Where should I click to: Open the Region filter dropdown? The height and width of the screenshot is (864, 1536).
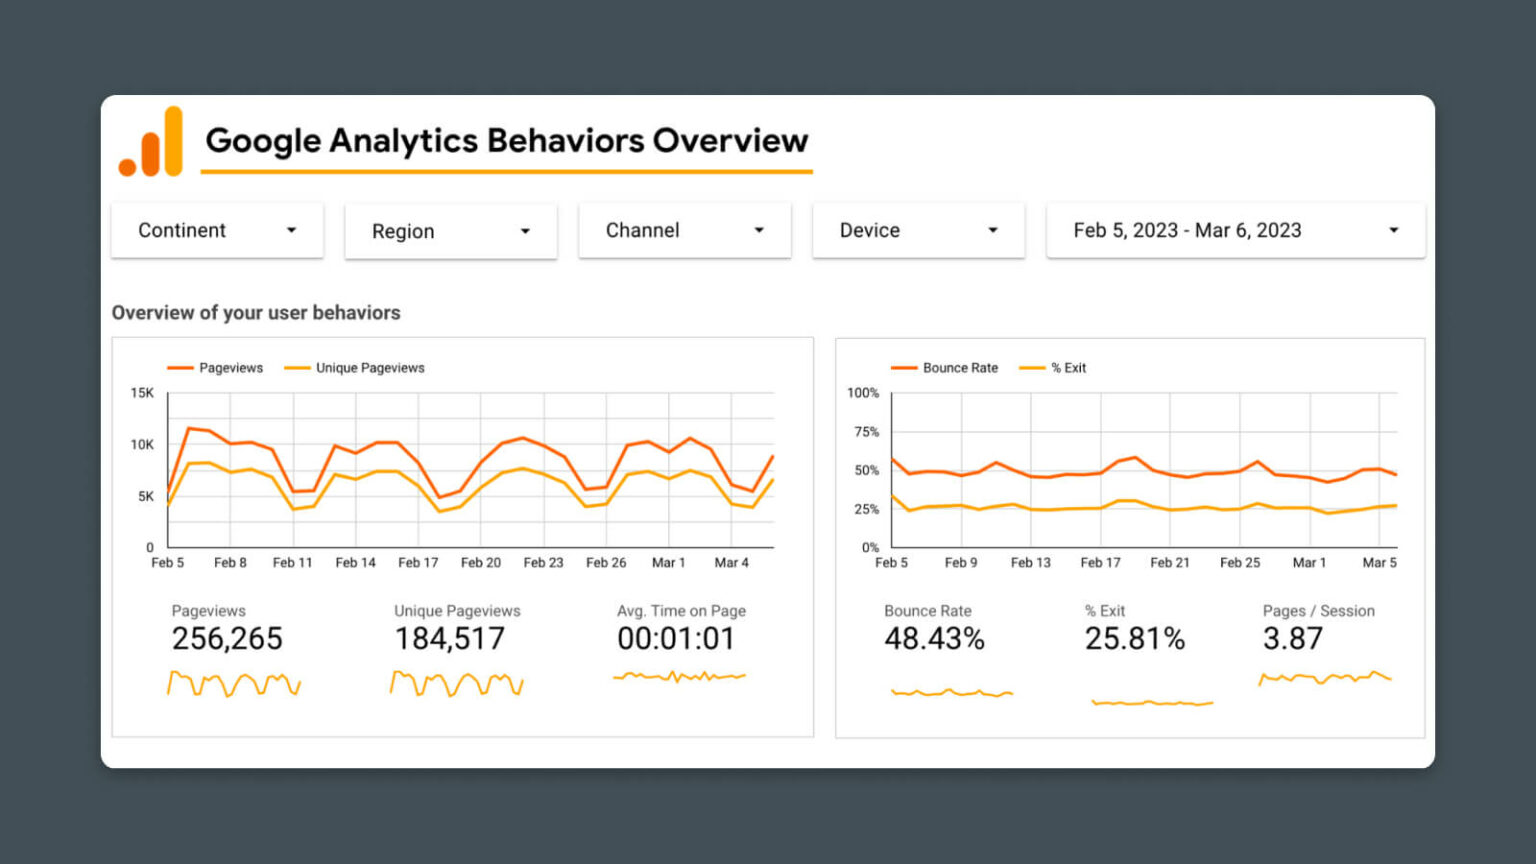(x=450, y=230)
